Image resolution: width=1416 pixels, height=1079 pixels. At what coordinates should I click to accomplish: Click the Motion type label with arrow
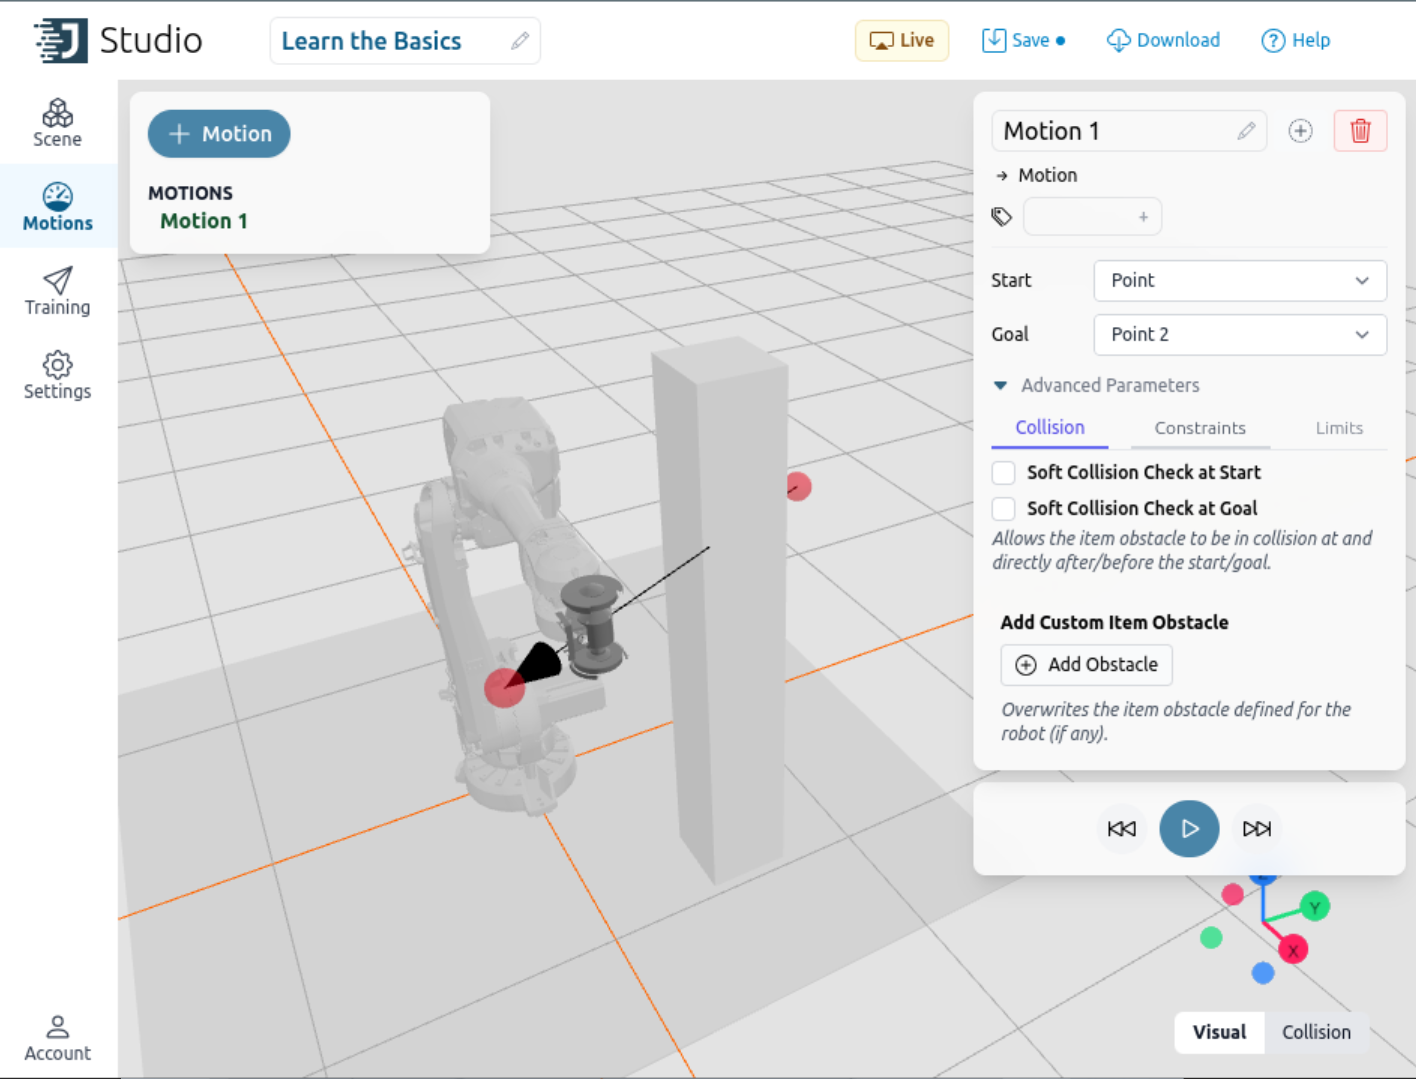(1037, 176)
